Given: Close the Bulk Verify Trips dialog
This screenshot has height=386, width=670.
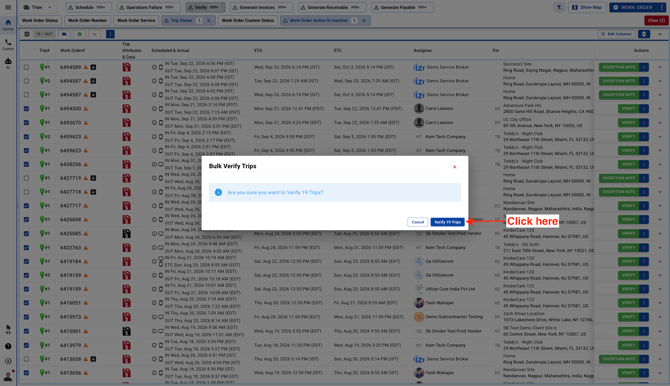Looking at the screenshot, I should (454, 167).
